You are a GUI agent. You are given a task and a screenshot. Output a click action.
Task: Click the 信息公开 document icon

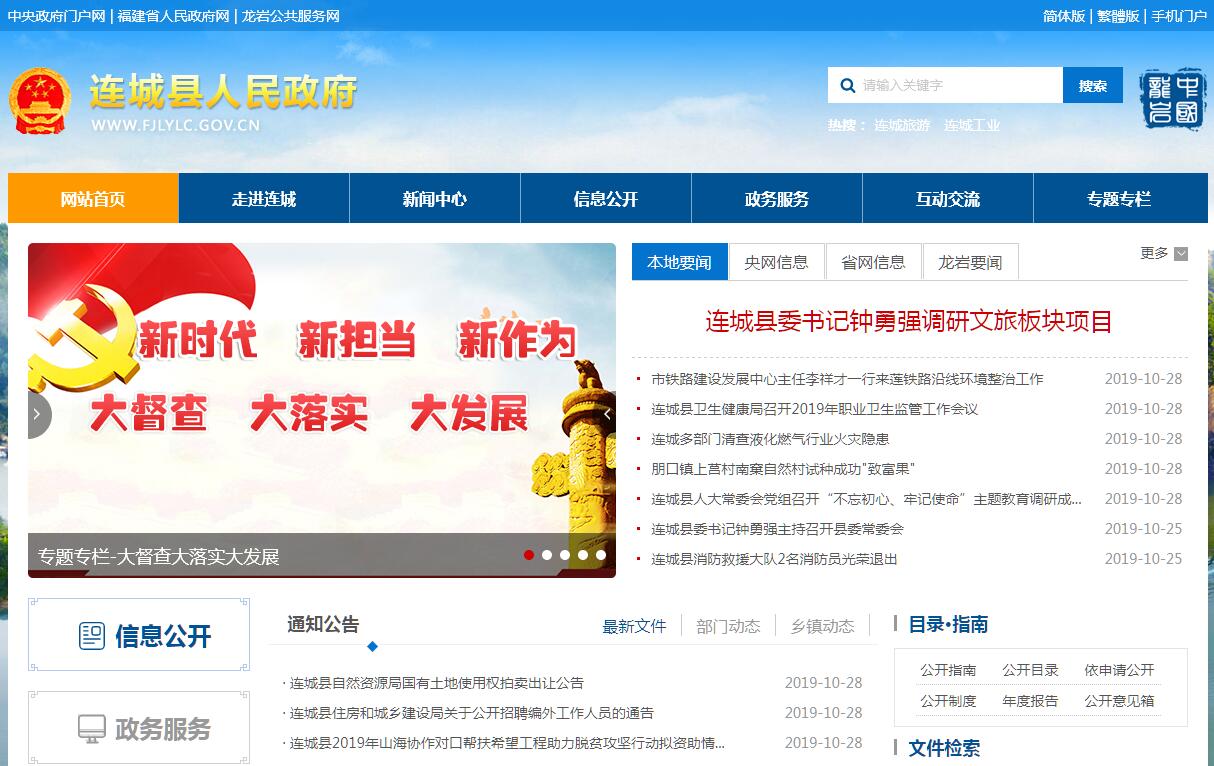(92, 636)
